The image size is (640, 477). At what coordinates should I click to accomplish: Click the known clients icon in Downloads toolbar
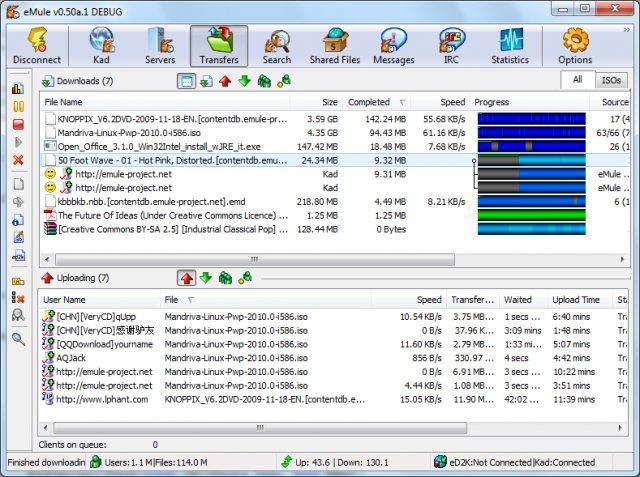point(284,81)
